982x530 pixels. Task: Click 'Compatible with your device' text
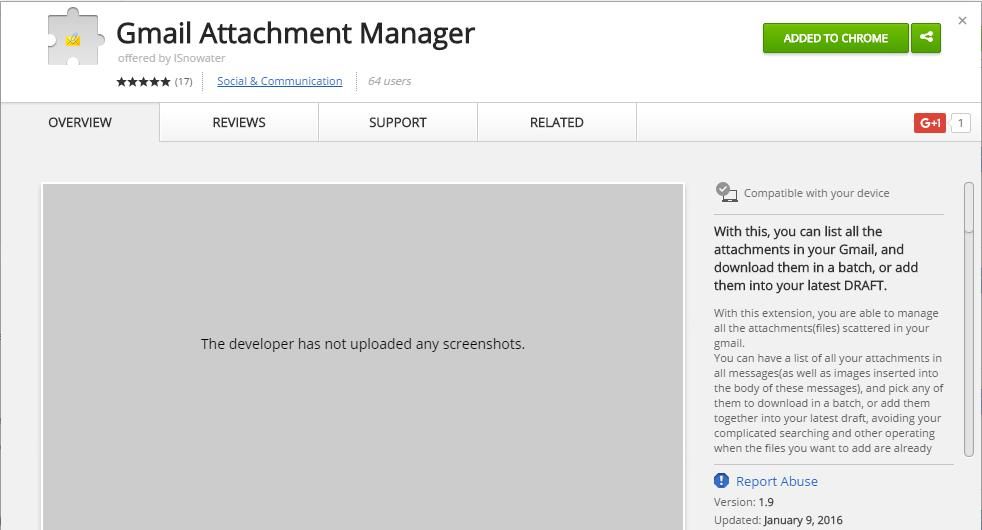coord(817,193)
